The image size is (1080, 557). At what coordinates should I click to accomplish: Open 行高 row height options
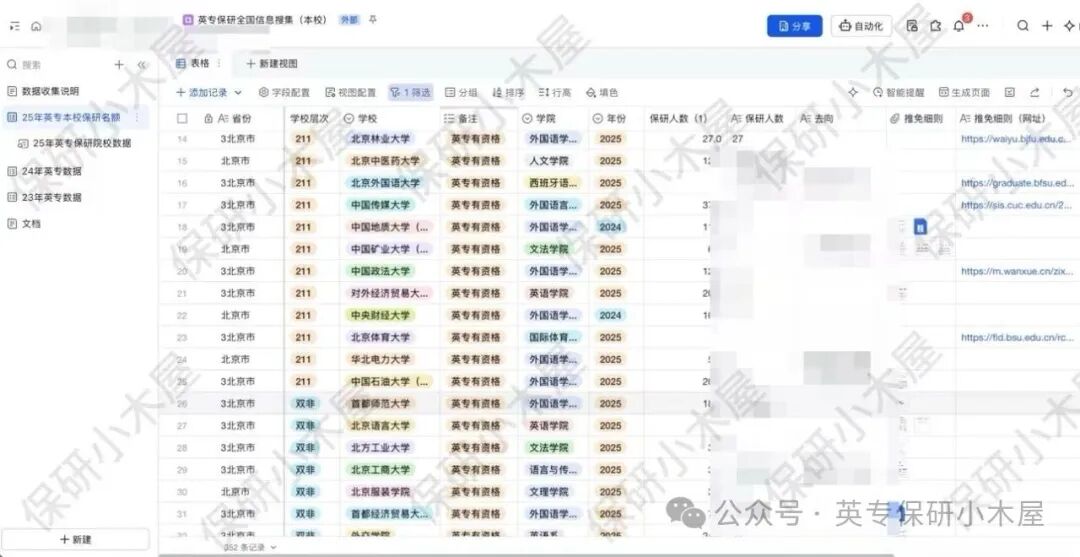[x=554, y=92]
